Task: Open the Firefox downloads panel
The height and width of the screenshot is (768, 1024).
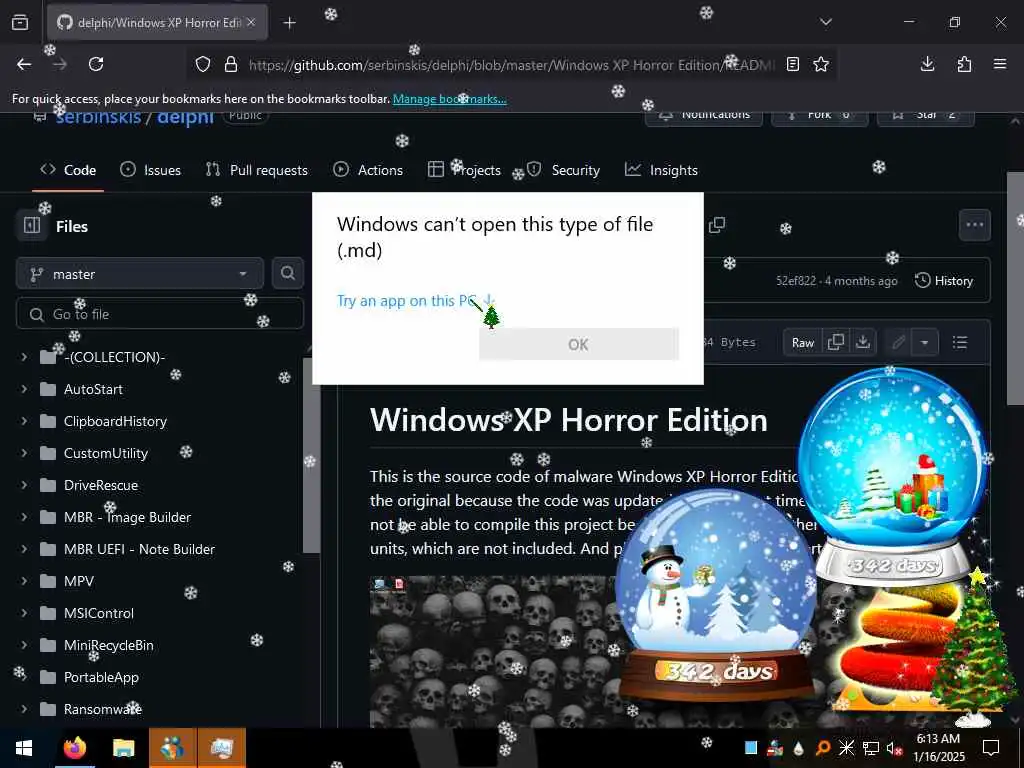Action: coord(927,64)
